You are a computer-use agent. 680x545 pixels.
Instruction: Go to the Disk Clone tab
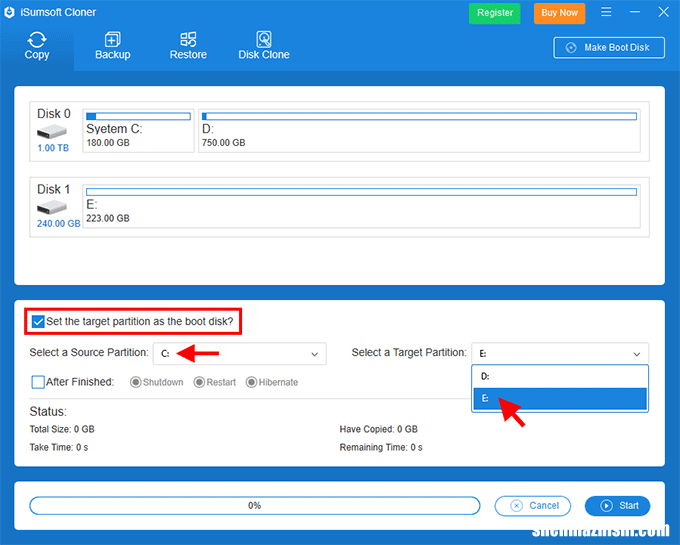click(264, 46)
